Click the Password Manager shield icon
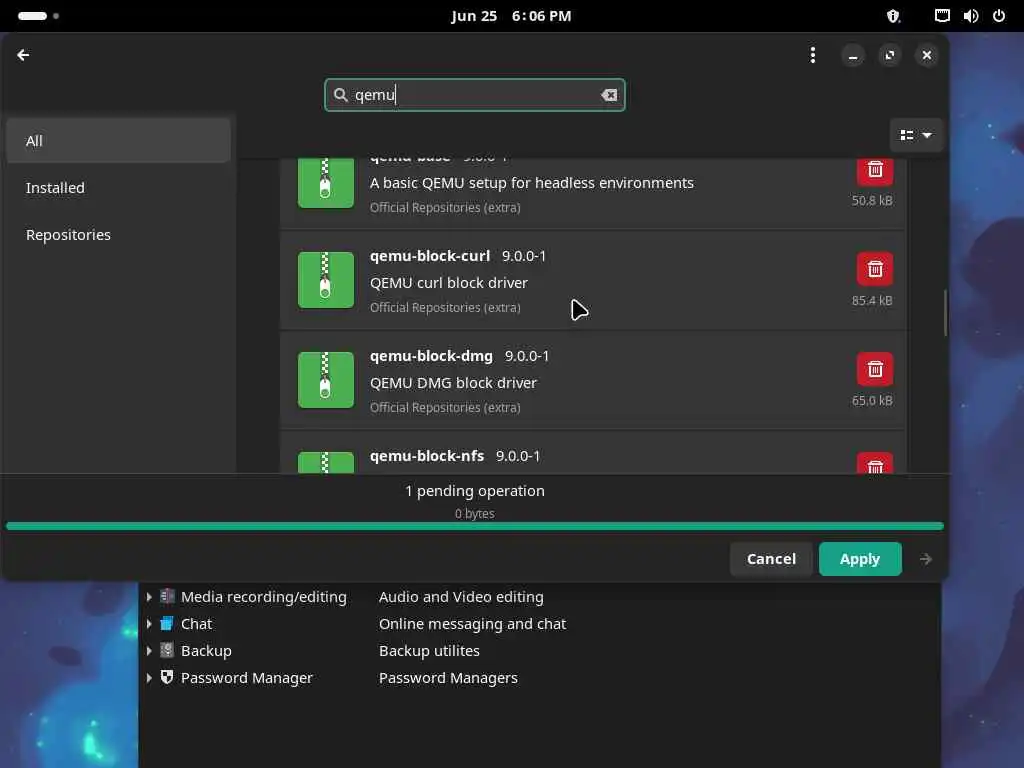Screen dimensions: 1024x768 (x=167, y=677)
